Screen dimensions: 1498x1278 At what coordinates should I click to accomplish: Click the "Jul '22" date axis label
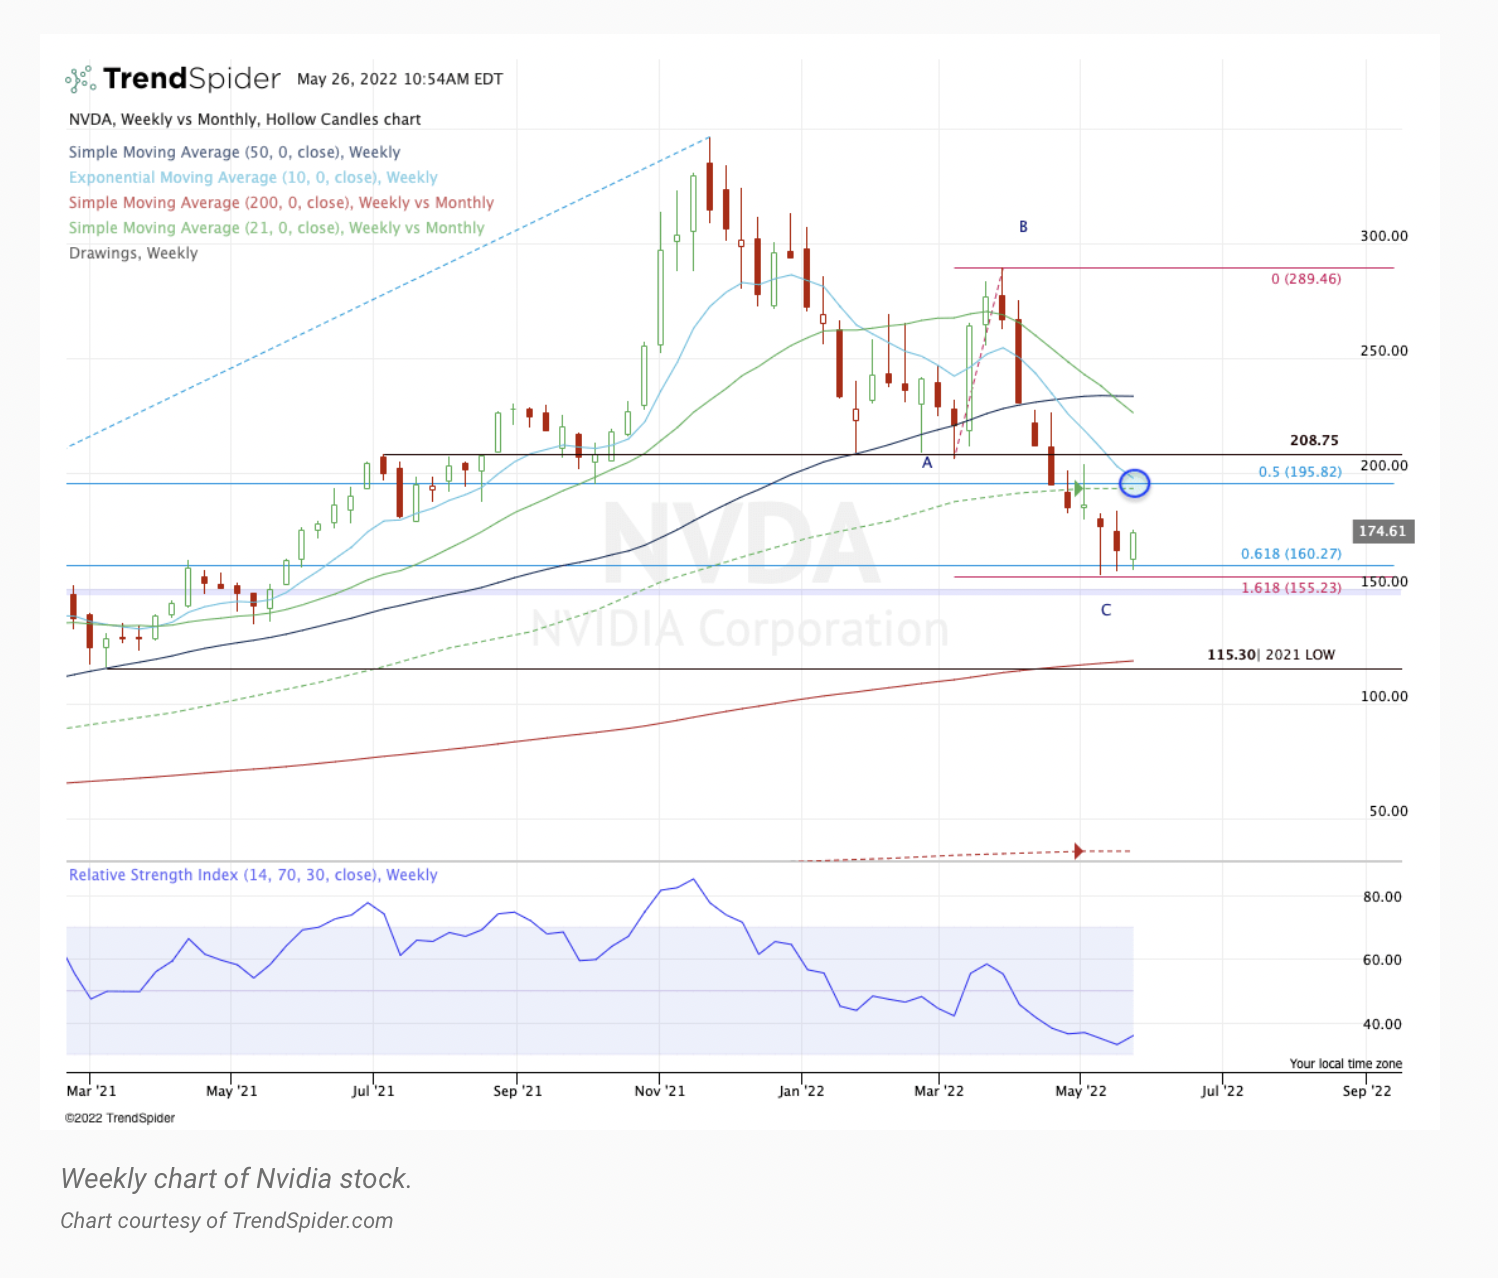1222,1091
